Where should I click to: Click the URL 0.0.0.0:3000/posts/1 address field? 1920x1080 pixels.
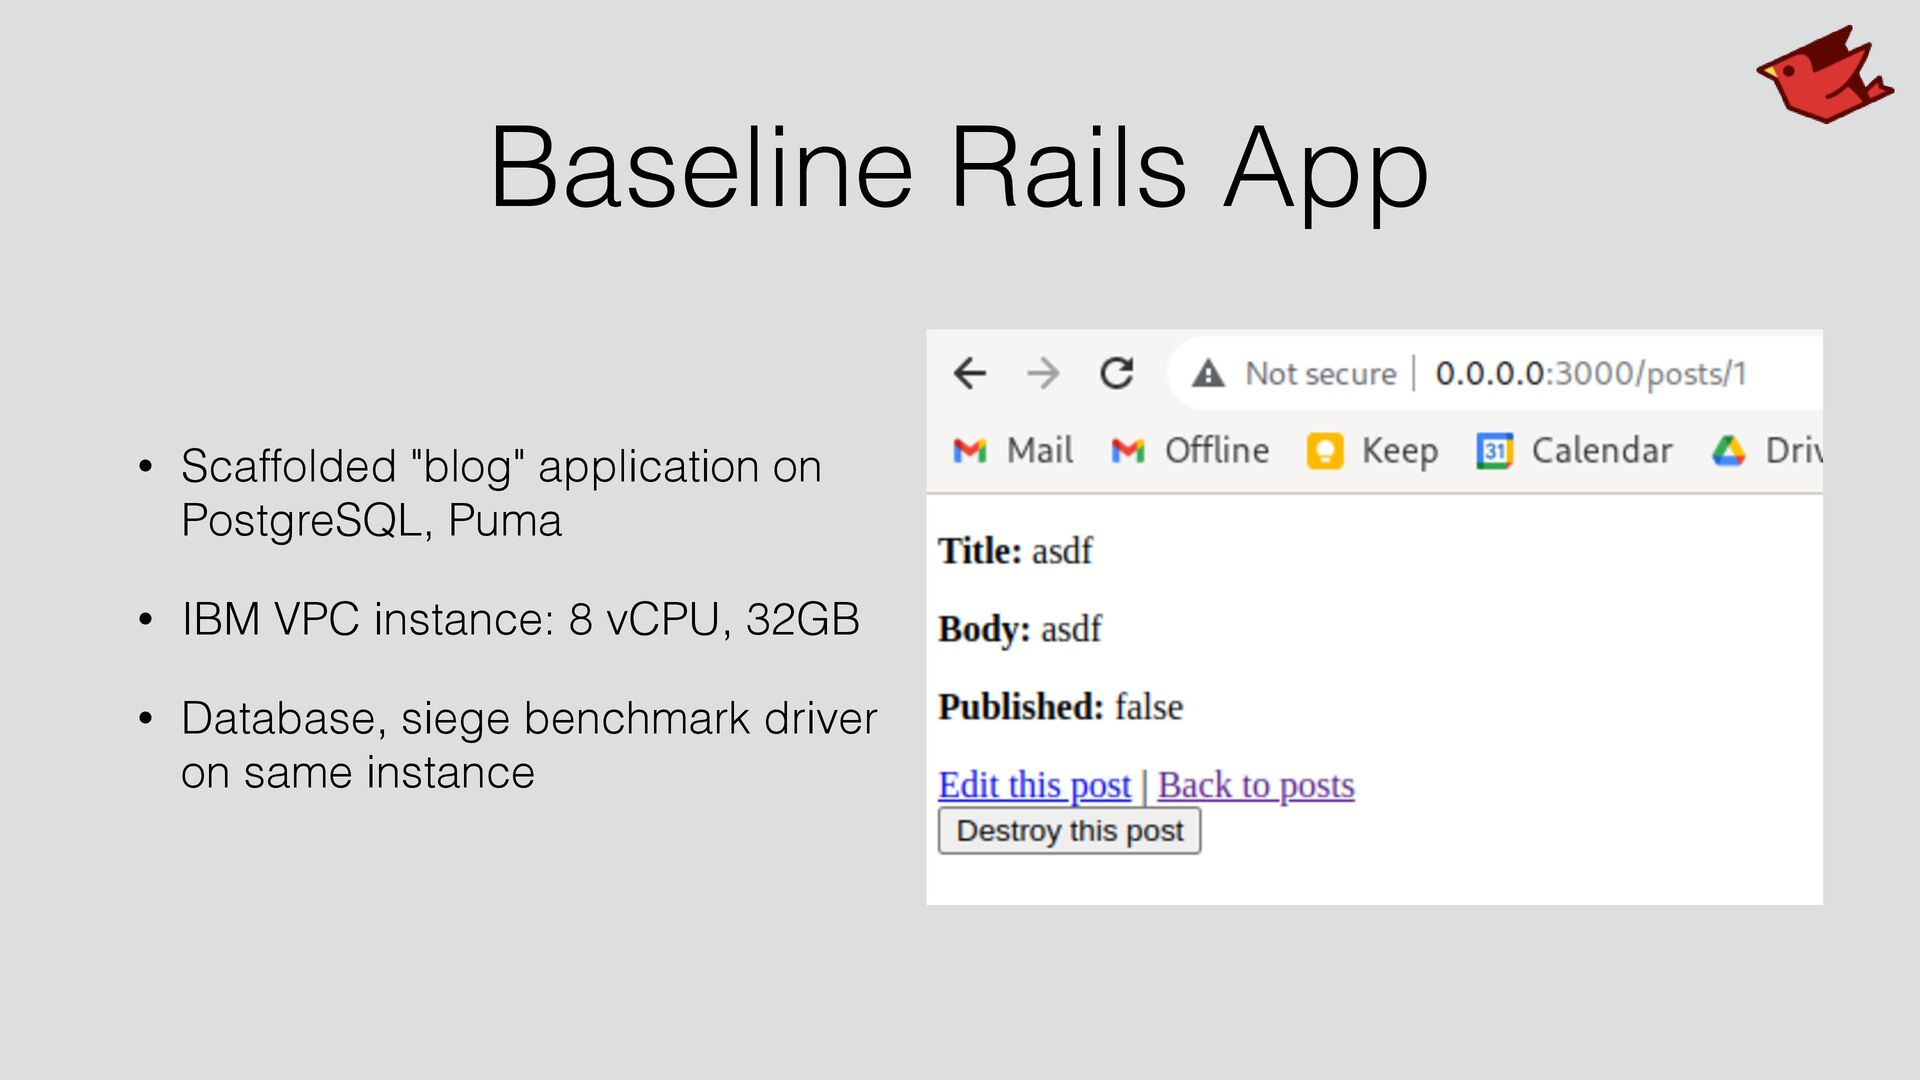coord(1590,373)
